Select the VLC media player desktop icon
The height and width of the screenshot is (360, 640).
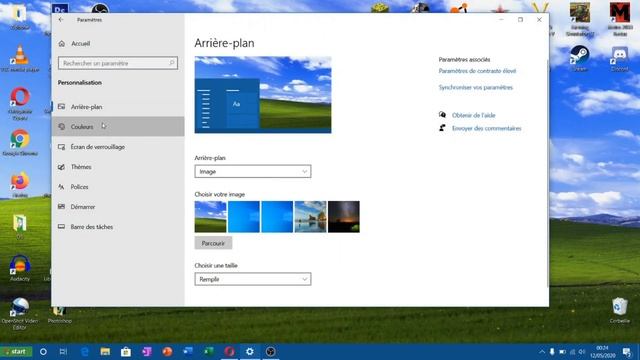click(x=20, y=58)
